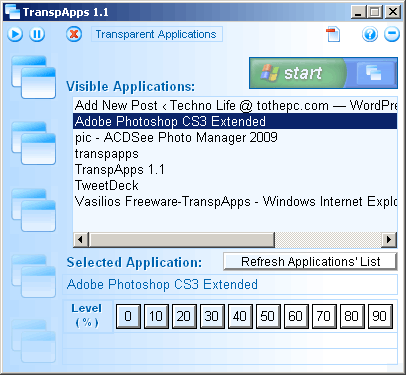Select 'Adobe Photoshop CS3 Extended' in list
The image size is (406, 375).
coord(235,121)
